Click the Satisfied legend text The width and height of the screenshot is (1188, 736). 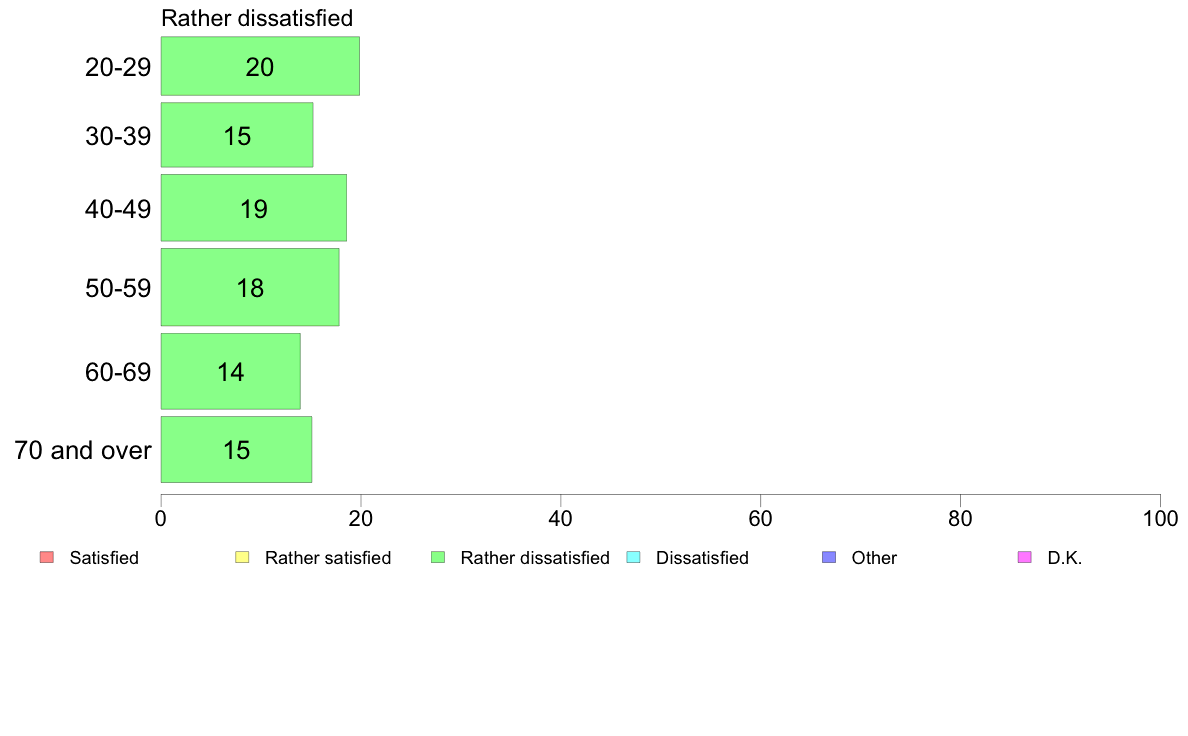coord(104,558)
